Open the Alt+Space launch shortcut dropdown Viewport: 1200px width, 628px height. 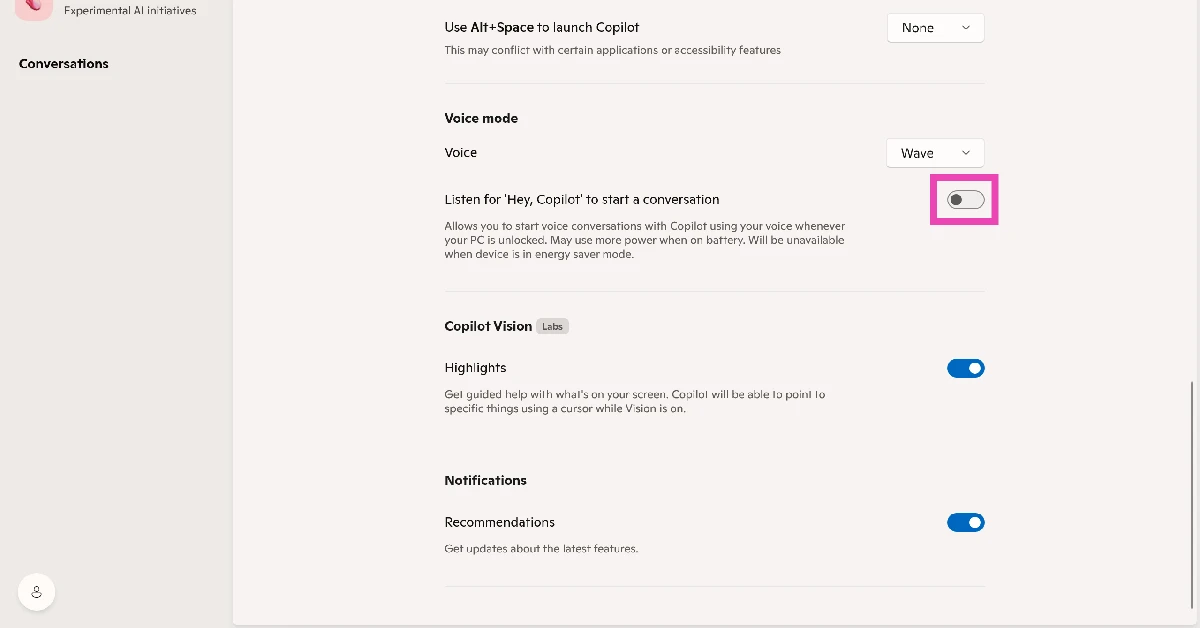[934, 28]
